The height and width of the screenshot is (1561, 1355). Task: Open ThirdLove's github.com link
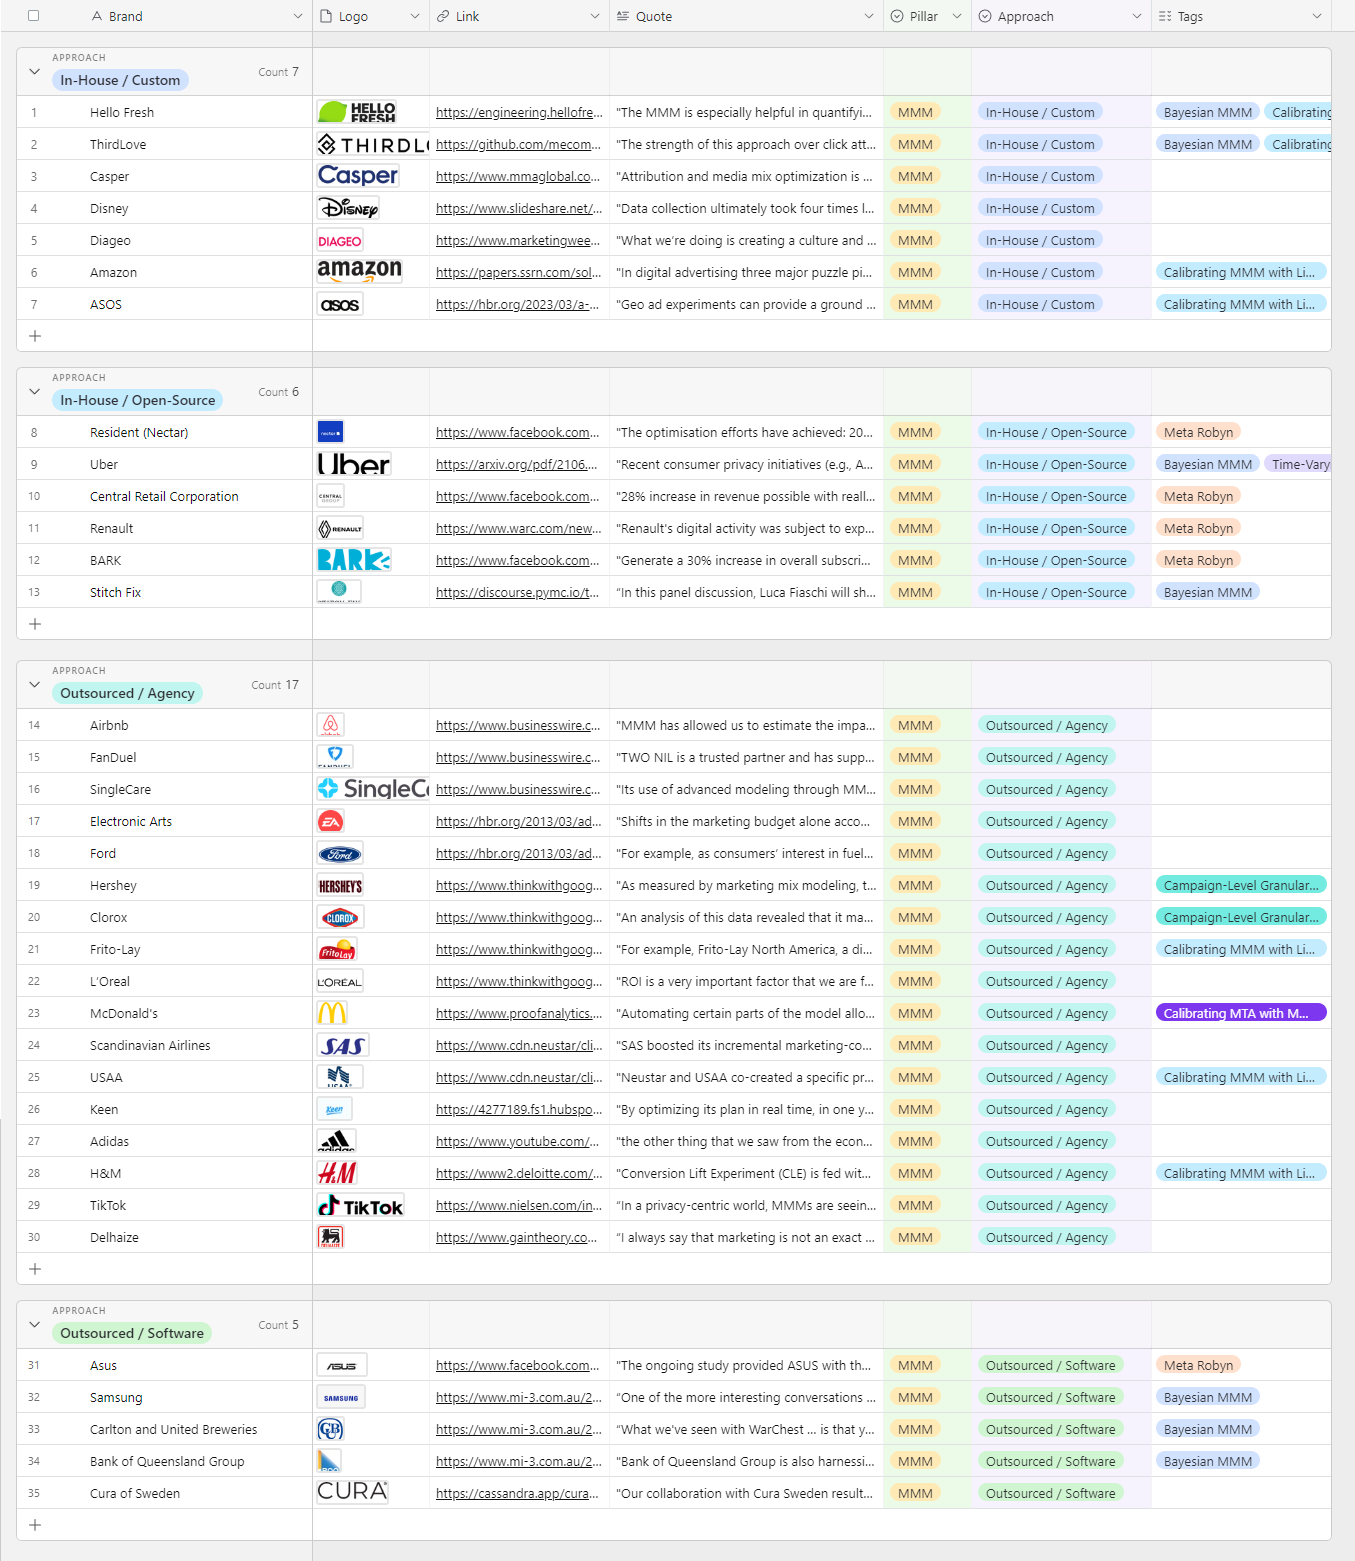519,144
